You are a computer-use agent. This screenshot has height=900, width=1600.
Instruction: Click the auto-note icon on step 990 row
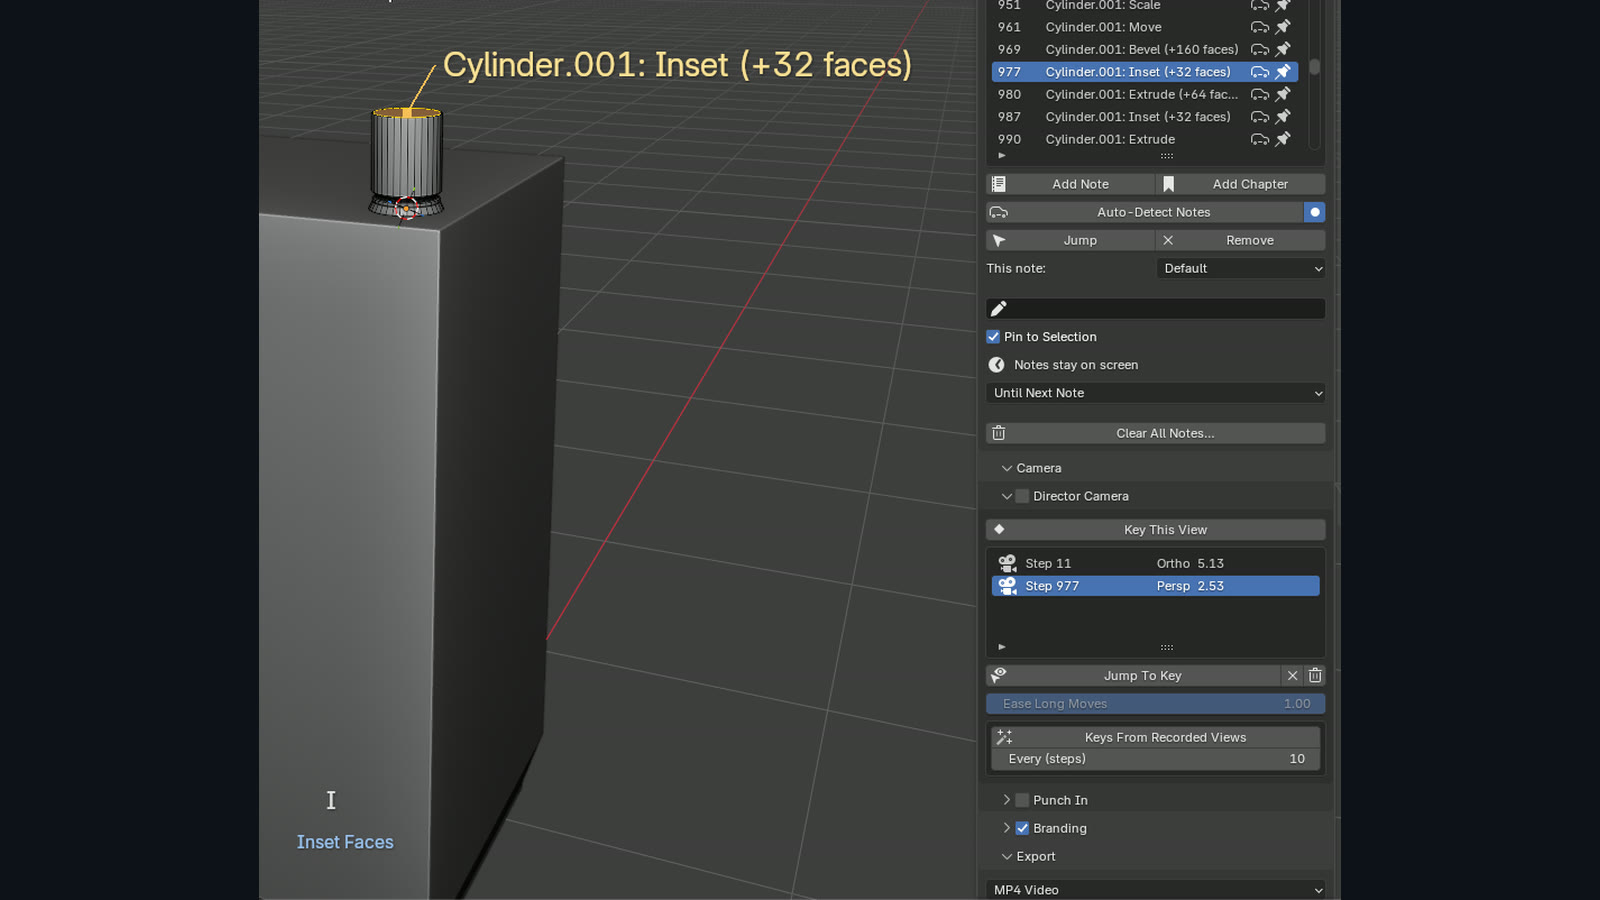pyautogui.click(x=1260, y=139)
